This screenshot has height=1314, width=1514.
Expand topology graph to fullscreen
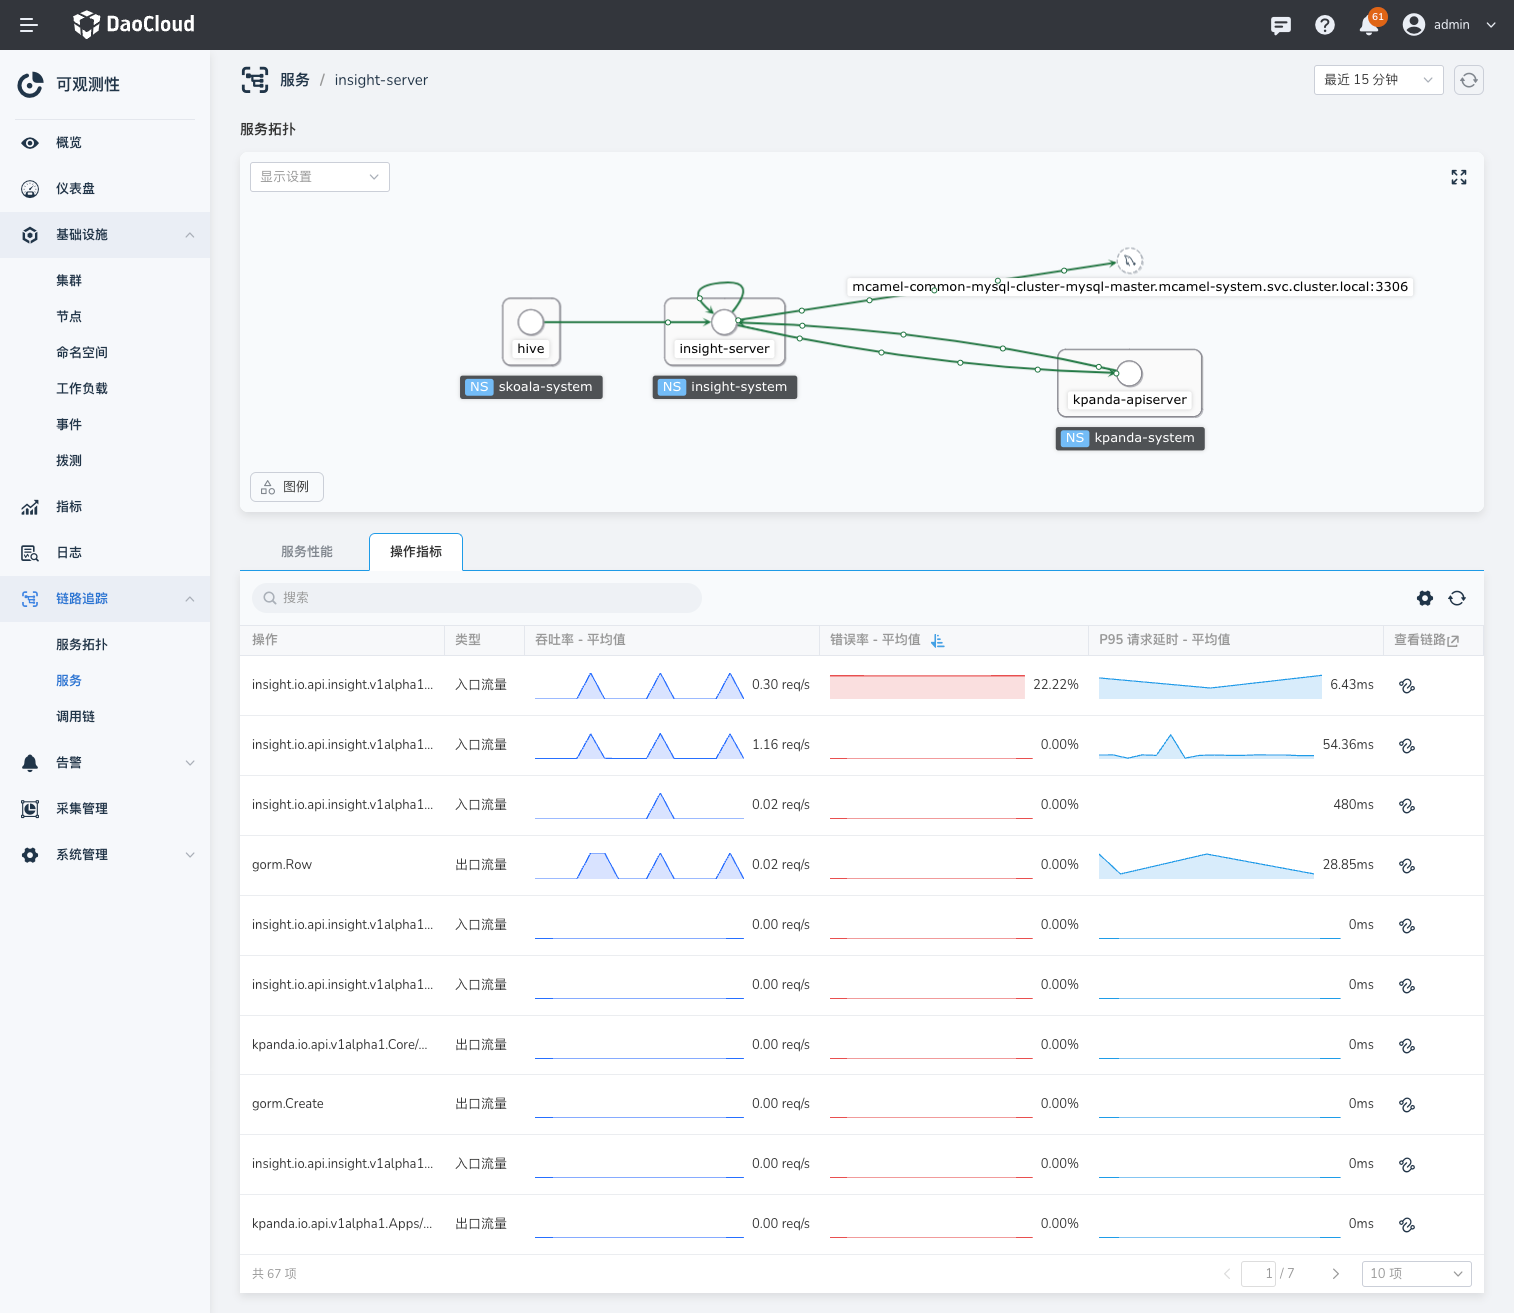click(x=1459, y=177)
